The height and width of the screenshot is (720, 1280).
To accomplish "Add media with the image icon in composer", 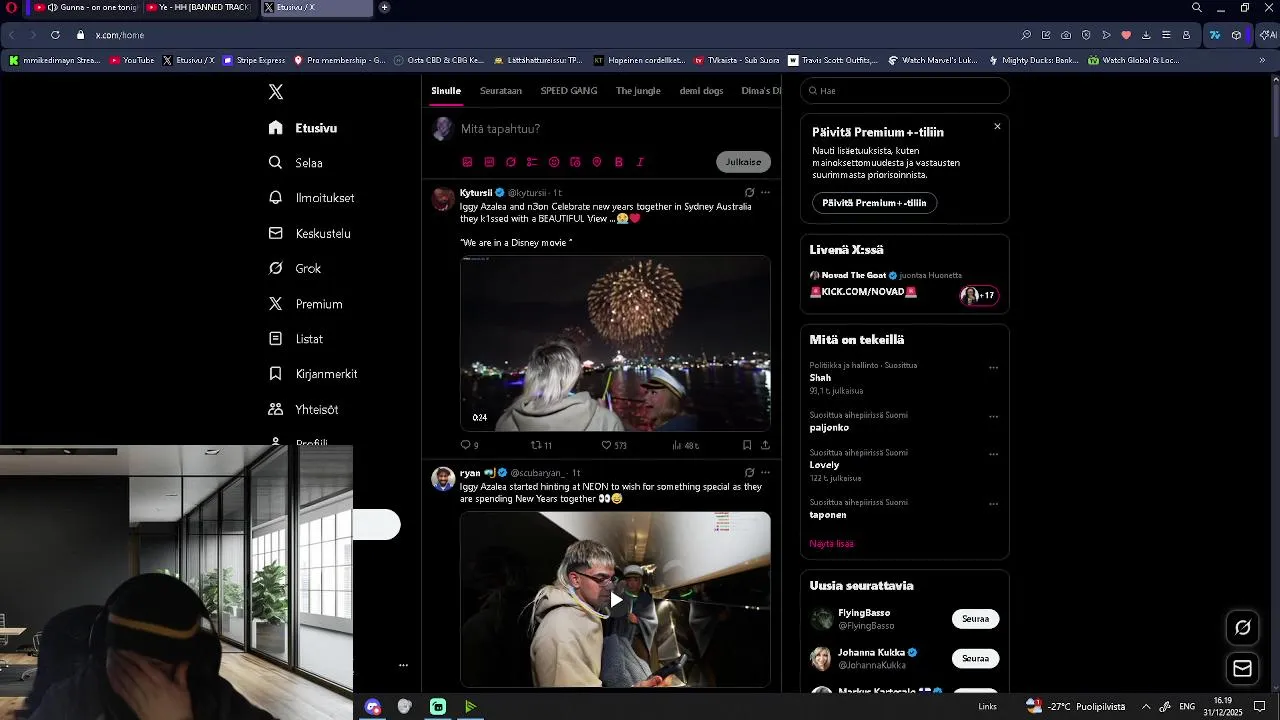I will point(467,162).
